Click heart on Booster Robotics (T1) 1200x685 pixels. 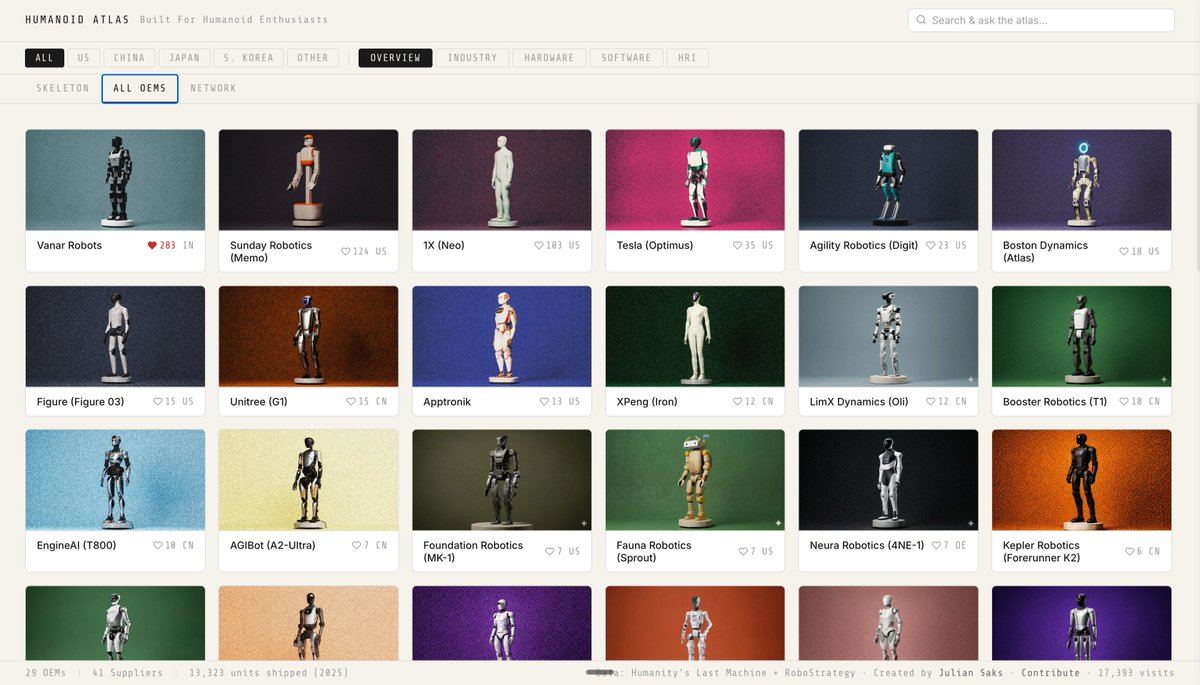tap(1124, 401)
